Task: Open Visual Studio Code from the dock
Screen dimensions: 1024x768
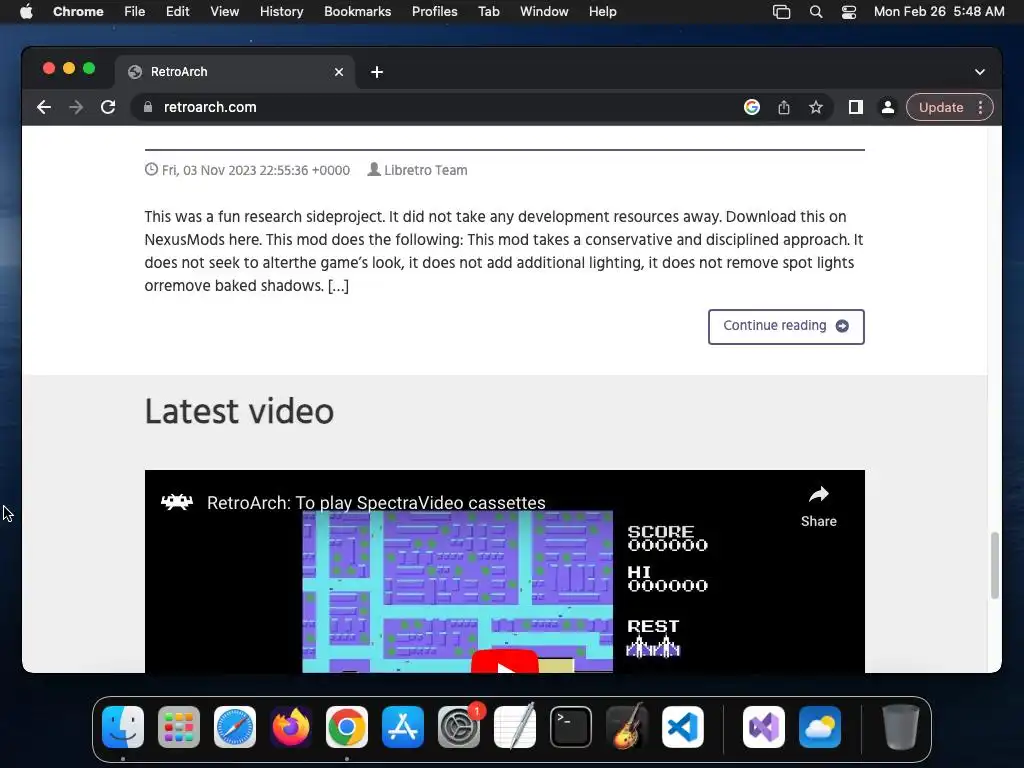Action: pyautogui.click(x=683, y=727)
